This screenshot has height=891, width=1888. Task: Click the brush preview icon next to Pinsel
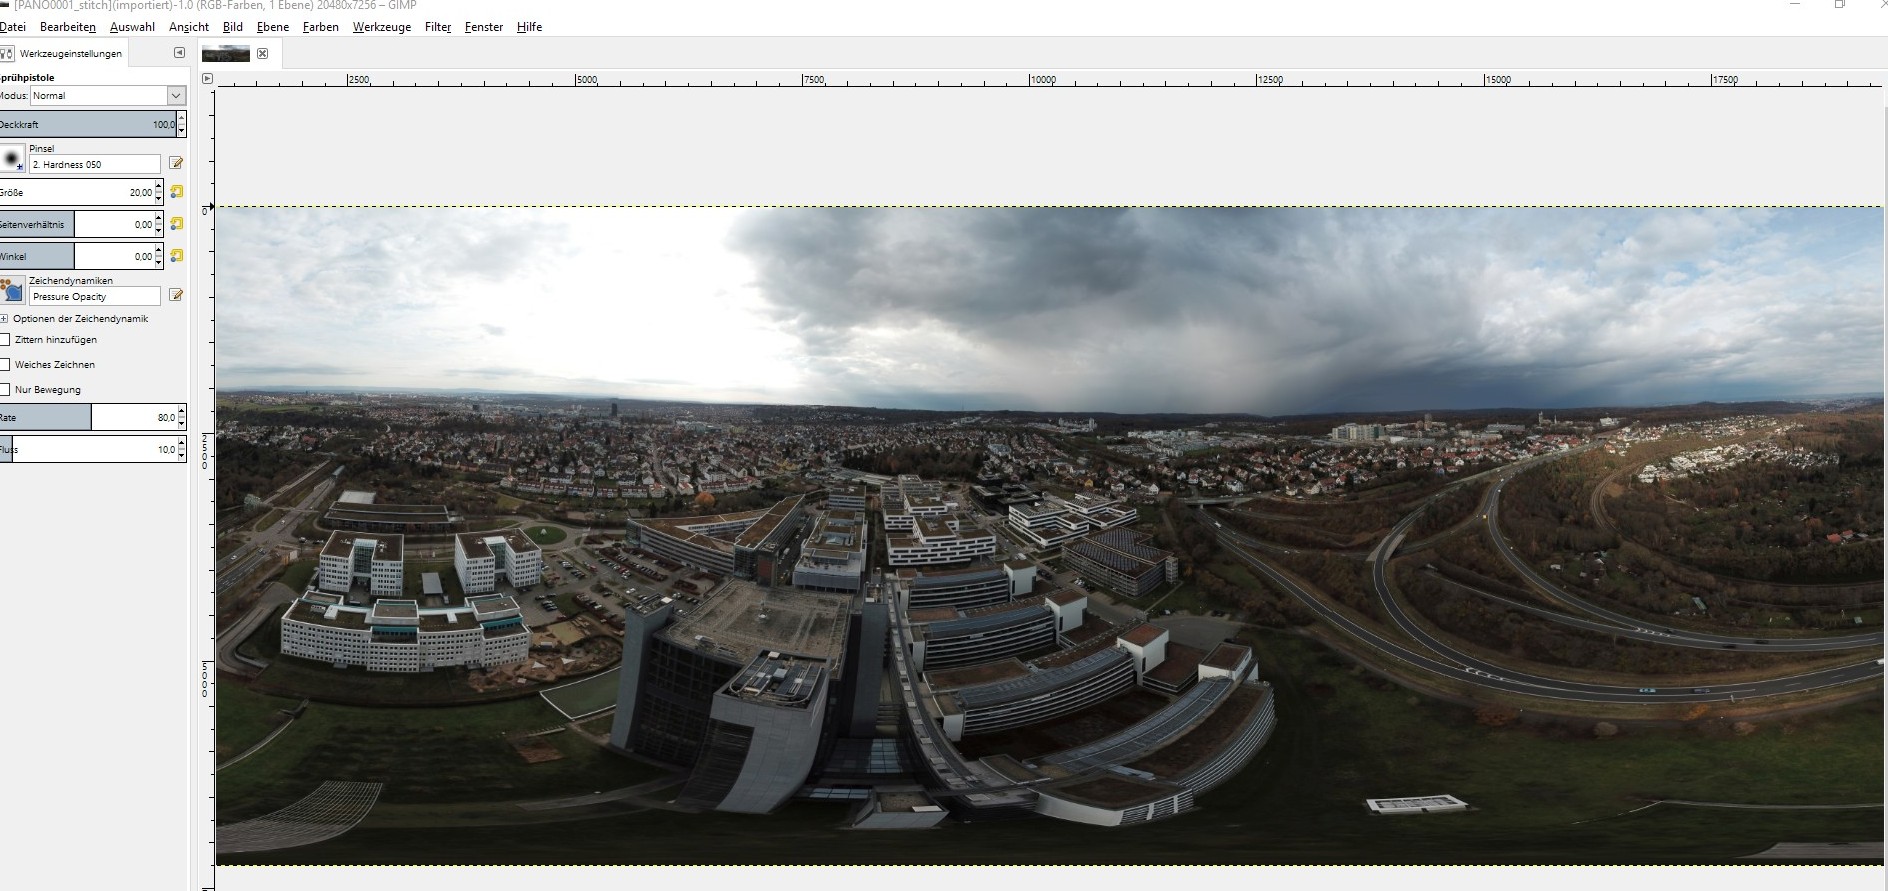click(x=12, y=159)
